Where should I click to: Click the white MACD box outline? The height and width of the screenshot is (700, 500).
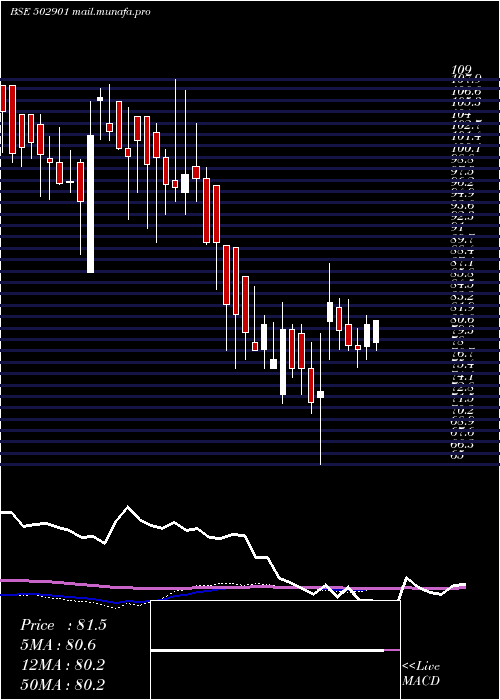[275, 650]
